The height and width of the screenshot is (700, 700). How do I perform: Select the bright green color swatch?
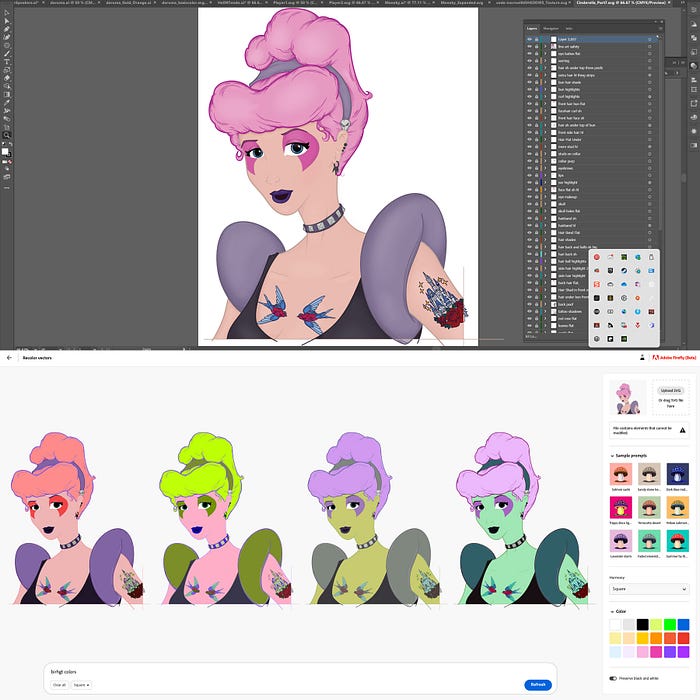pyautogui.click(x=670, y=624)
